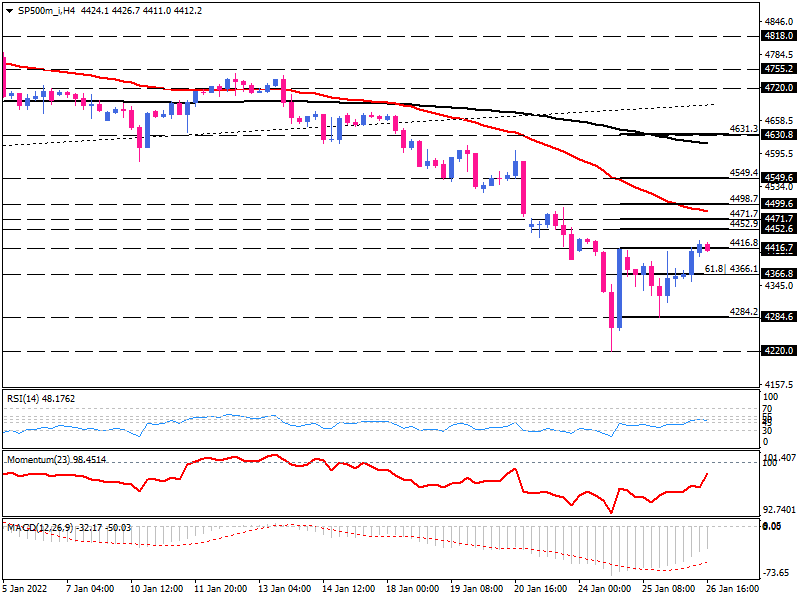Click the 5 Jan 2022 date label
This screenshot has height=600, width=800.
(x=26, y=591)
